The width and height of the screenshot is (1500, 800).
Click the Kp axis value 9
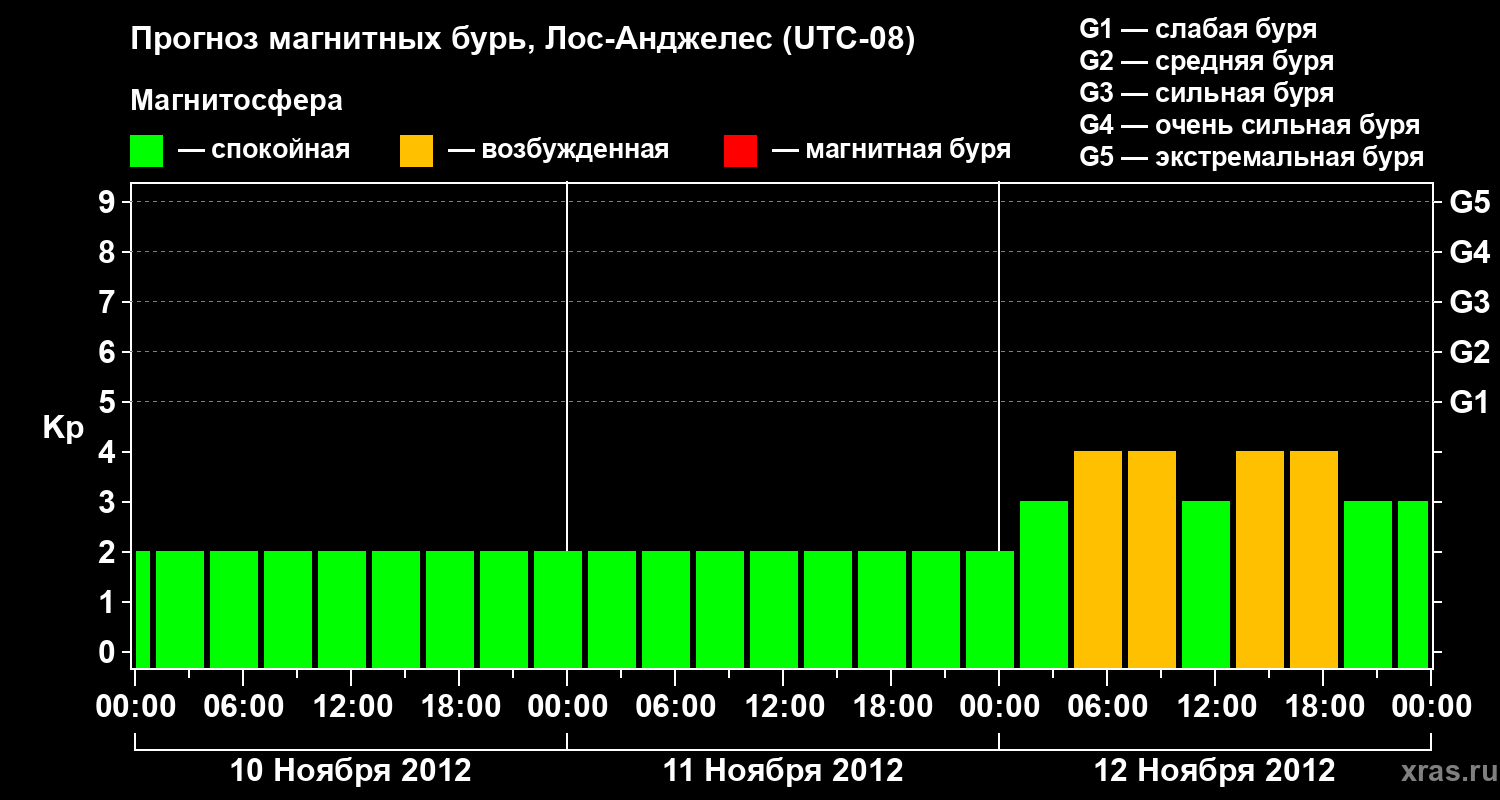[109, 202]
